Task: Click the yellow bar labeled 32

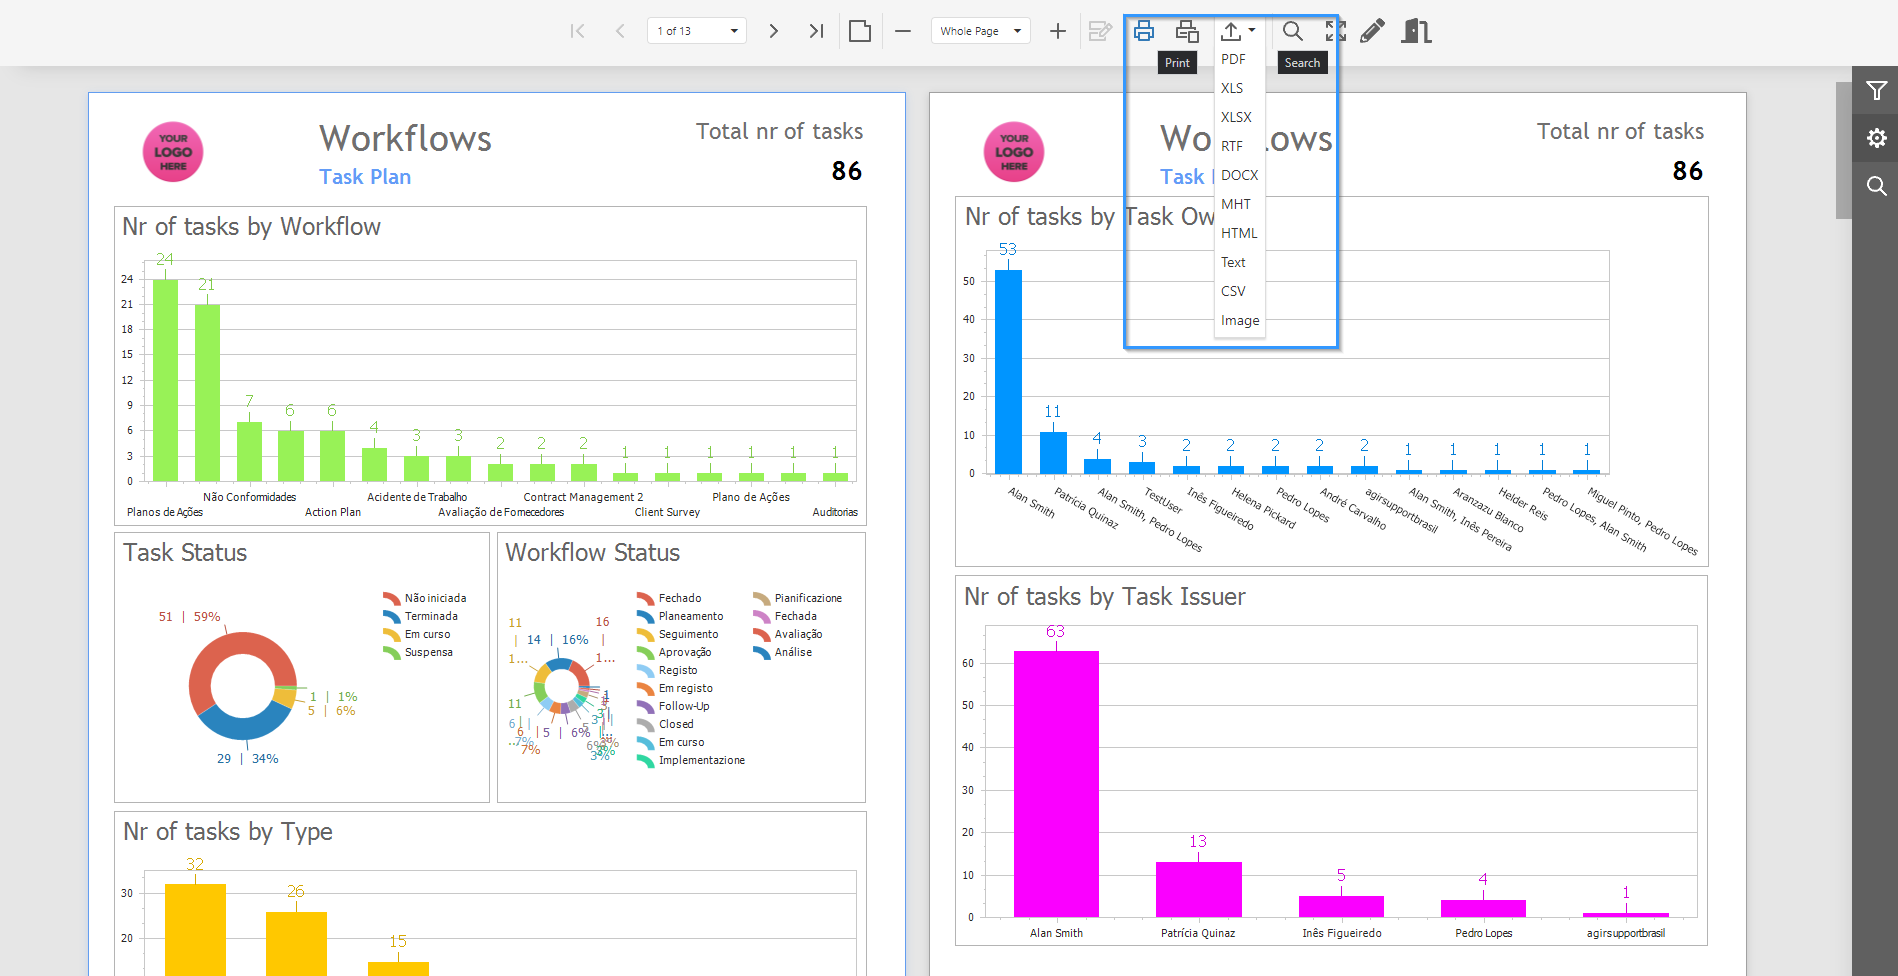Action: pos(195,929)
